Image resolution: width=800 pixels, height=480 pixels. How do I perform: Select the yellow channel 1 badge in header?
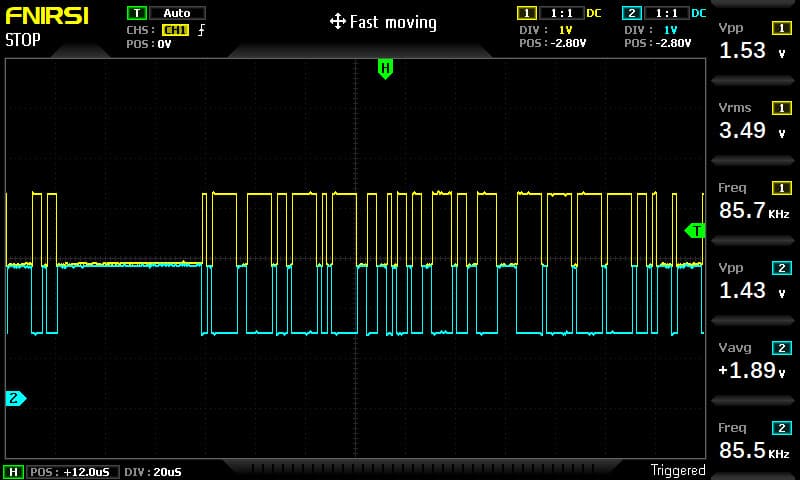[526, 13]
